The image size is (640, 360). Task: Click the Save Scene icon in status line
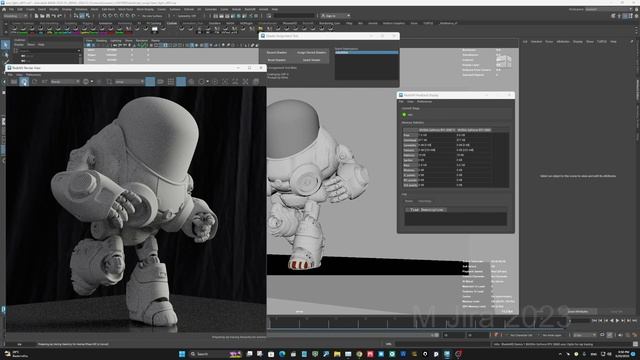pos(48,16)
